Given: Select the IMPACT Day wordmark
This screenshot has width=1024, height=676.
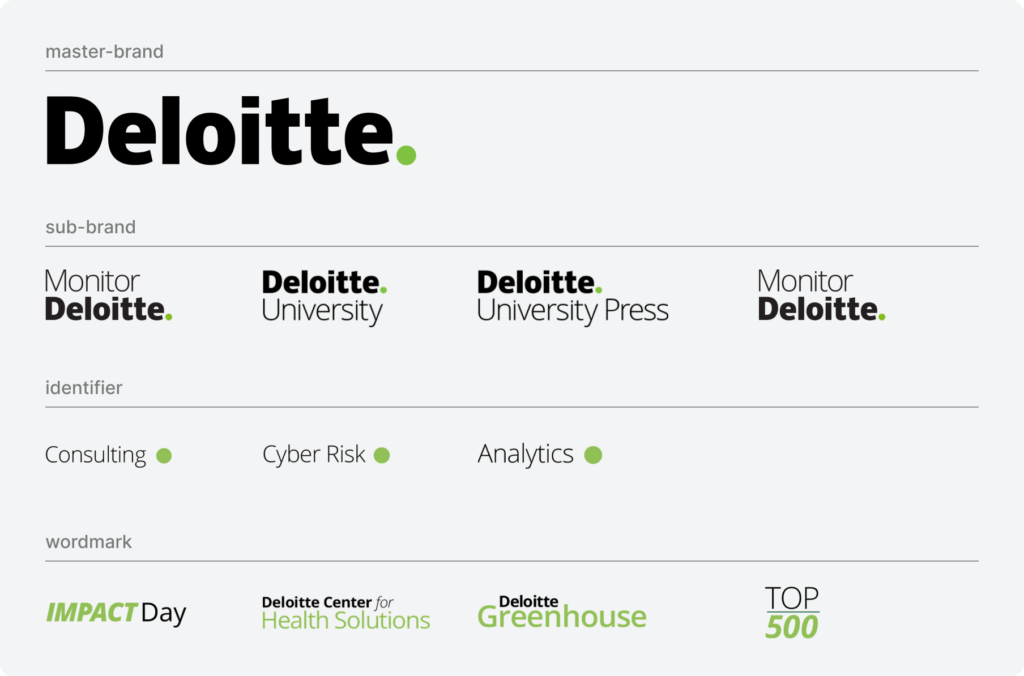Looking at the screenshot, I should tap(116, 613).
